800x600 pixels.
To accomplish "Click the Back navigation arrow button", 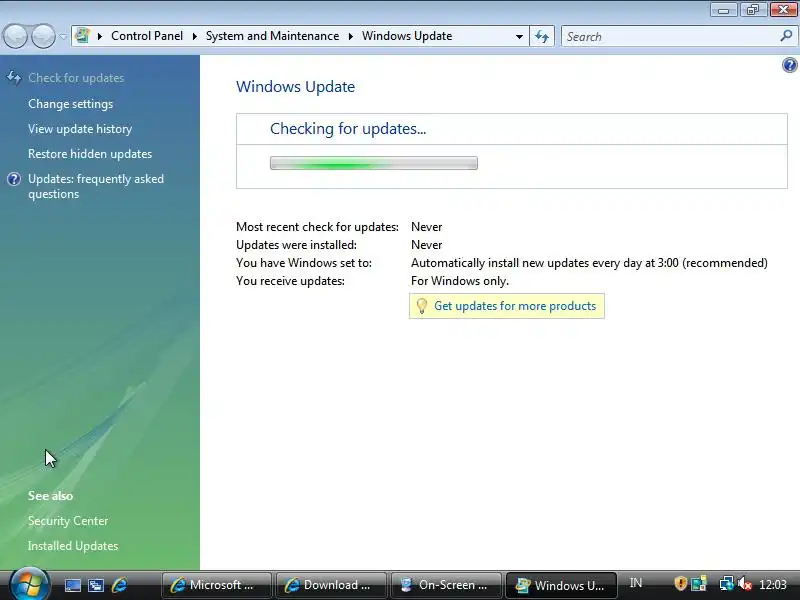I will pos(15,37).
